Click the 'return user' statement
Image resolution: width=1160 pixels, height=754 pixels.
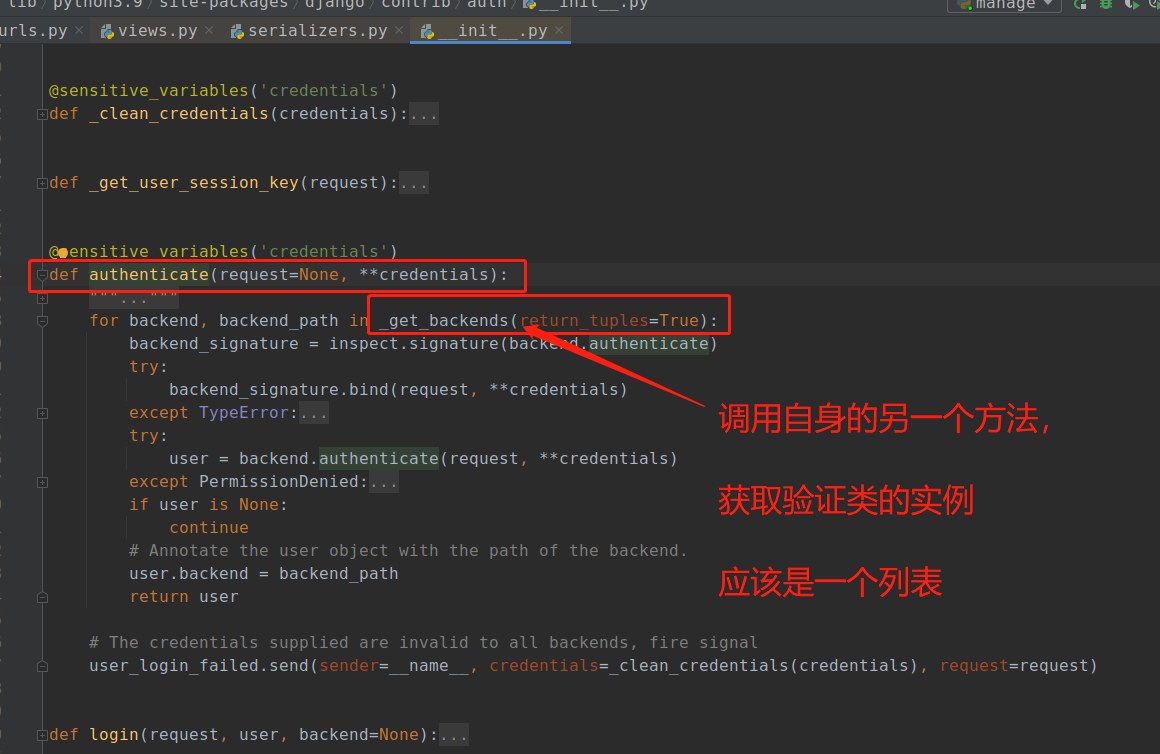click(x=183, y=596)
